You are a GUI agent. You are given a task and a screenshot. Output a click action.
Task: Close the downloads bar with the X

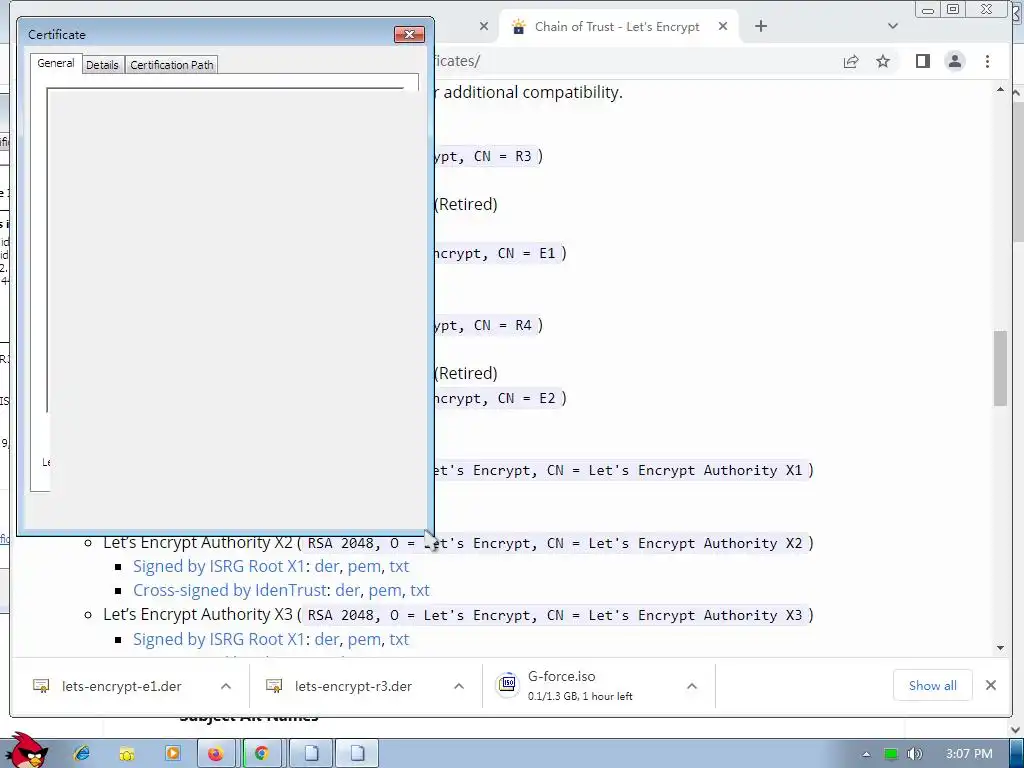tap(991, 685)
